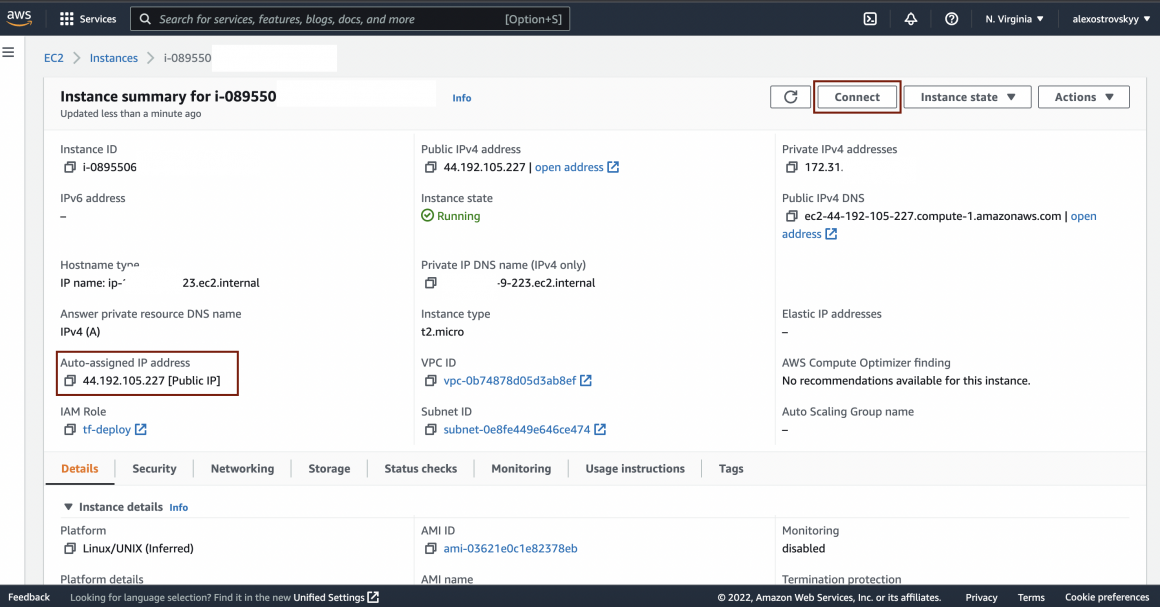Expand the Actions dropdown menu
1160x607 pixels.
tap(1084, 97)
